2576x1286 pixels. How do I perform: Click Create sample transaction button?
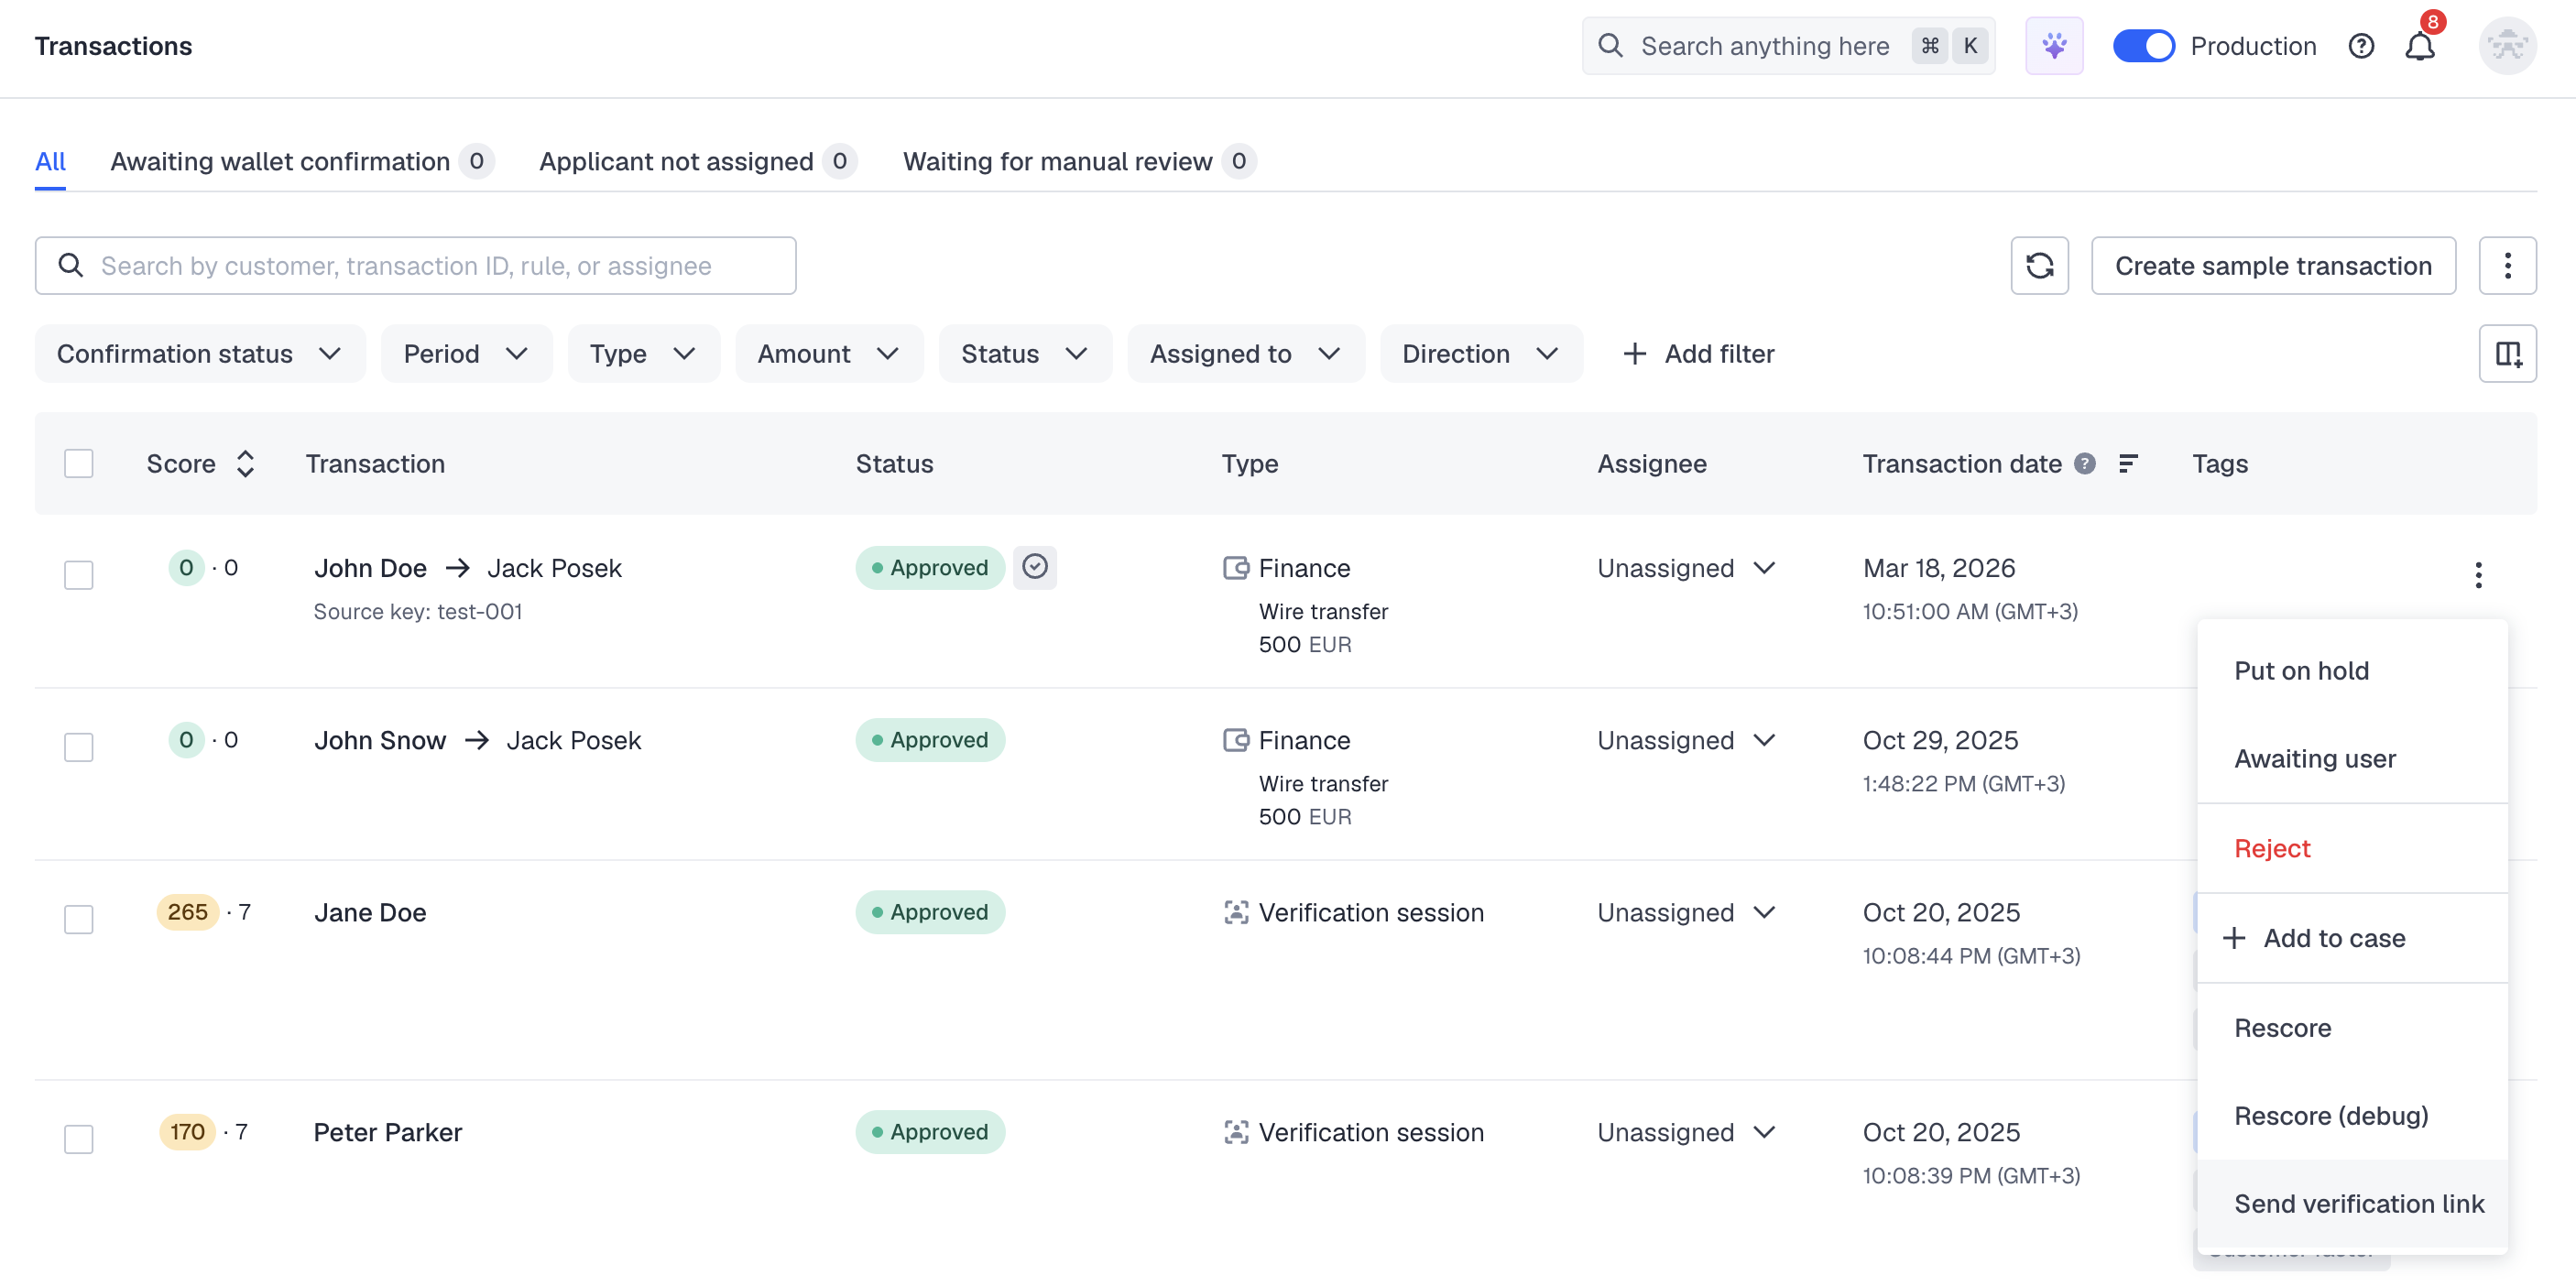point(2272,266)
